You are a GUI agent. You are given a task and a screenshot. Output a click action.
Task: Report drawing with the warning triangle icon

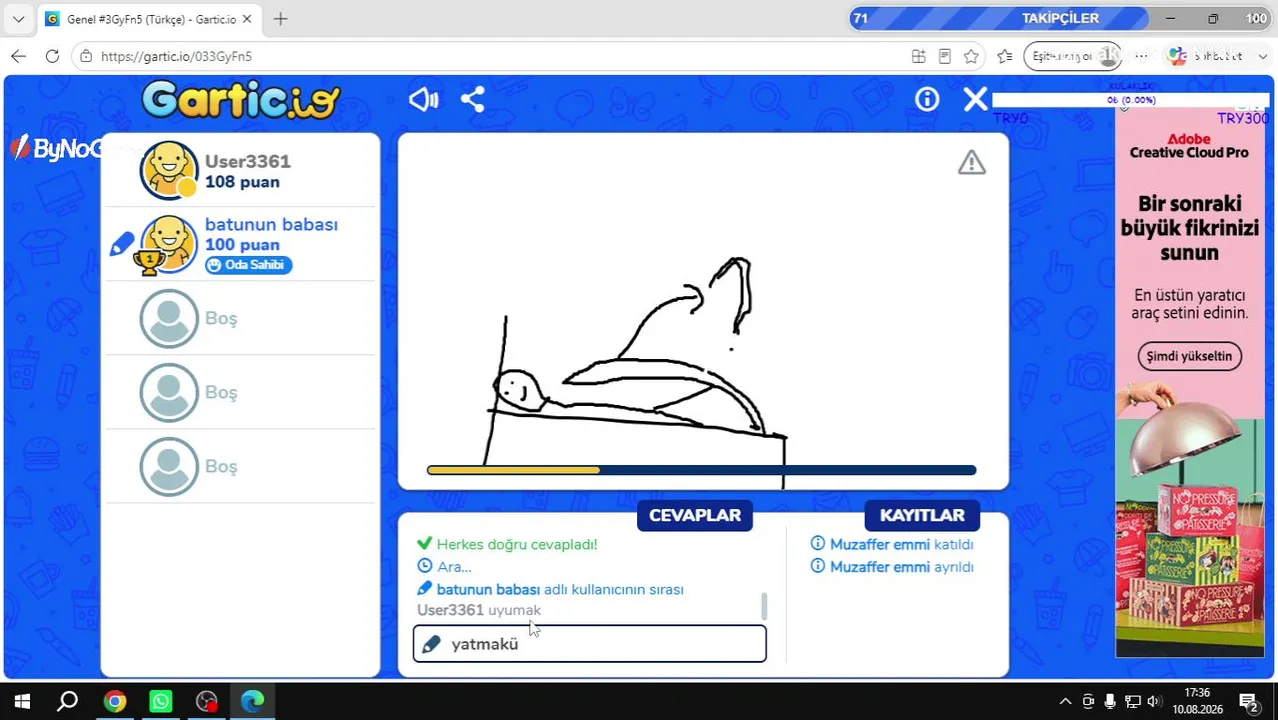point(972,162)
